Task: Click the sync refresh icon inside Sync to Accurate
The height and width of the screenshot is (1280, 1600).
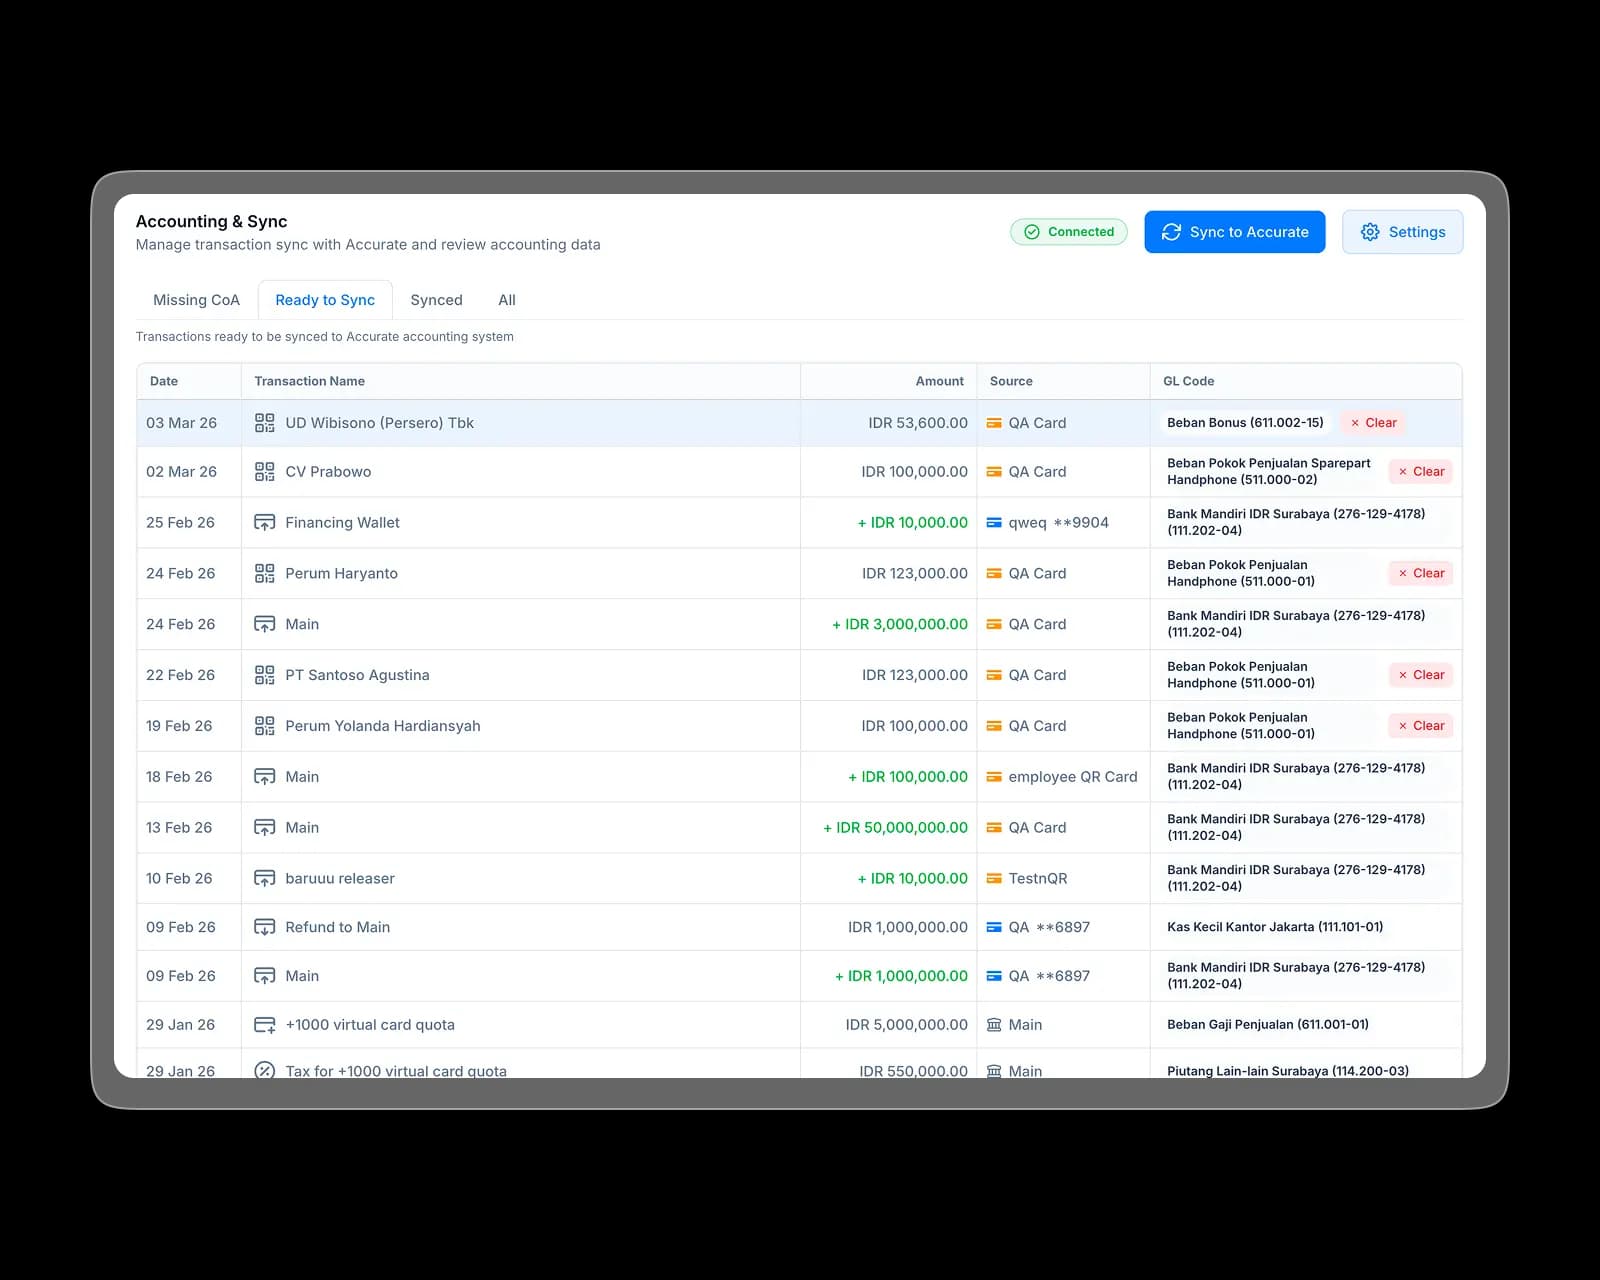Action: [1171, 231]
